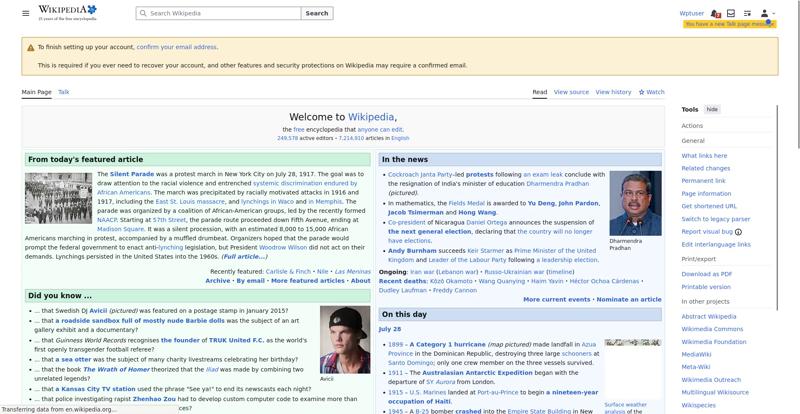This screenshot has height=414, width=800.
Task: Click the info icon beside Report visual bug
Action: pos(738,232)
